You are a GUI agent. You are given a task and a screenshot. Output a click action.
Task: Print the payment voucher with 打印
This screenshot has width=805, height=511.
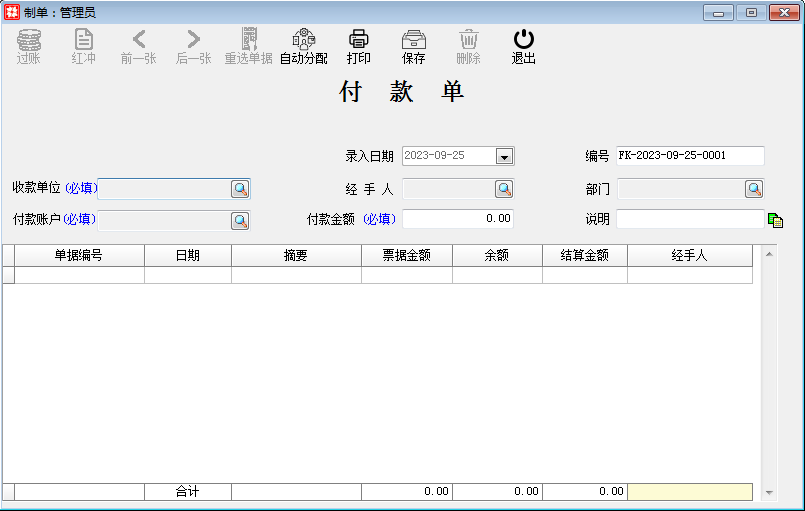tap(358, 46)
